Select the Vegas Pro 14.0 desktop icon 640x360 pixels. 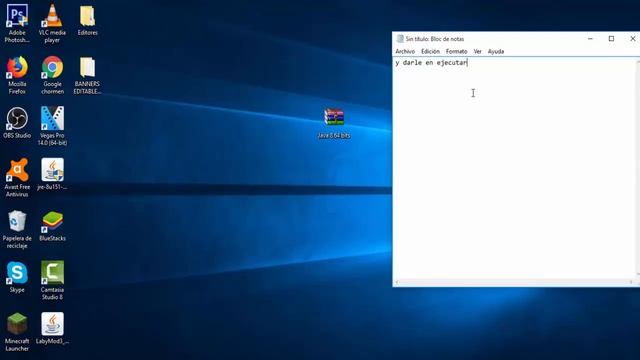(52, 119)
